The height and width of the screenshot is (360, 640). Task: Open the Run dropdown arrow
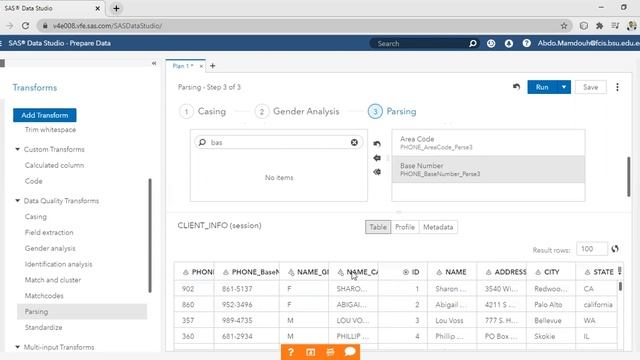tap(564, 87)
